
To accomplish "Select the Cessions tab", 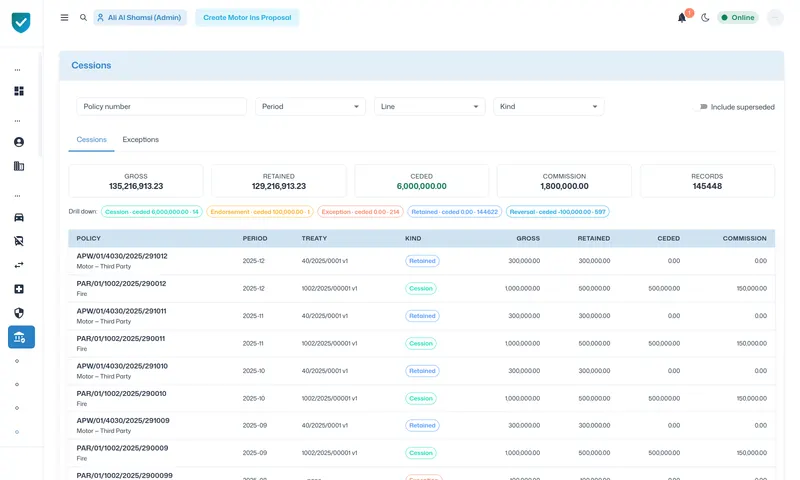I will pyautogui.click(x=91, y=140).
